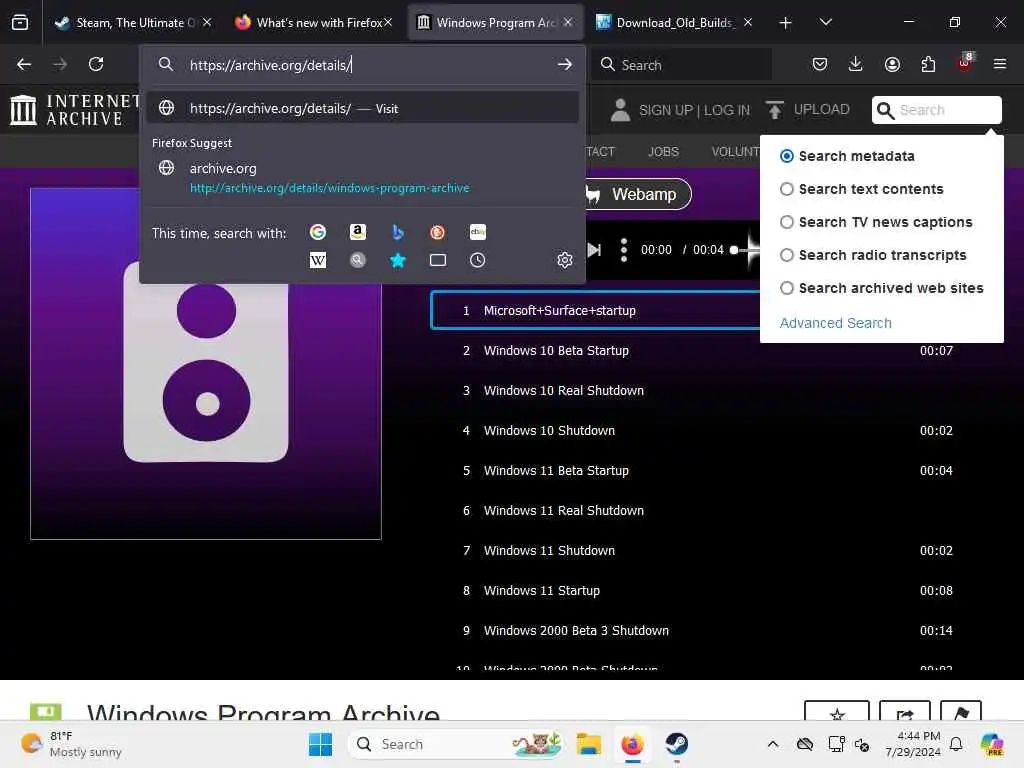Viewport: 1024px width, 768px height.
Task: Click the Windows Start button
Action: (x=320, y=744)
